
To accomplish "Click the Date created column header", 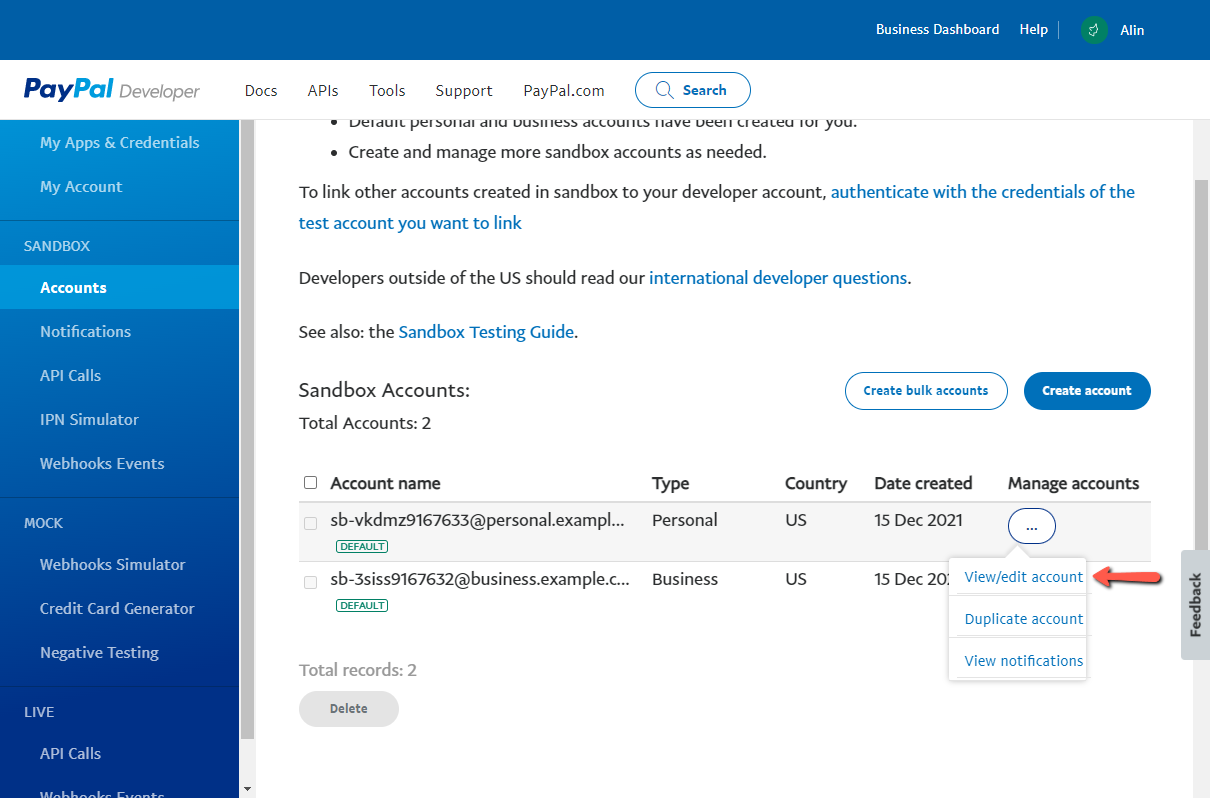I will (923, 483).
